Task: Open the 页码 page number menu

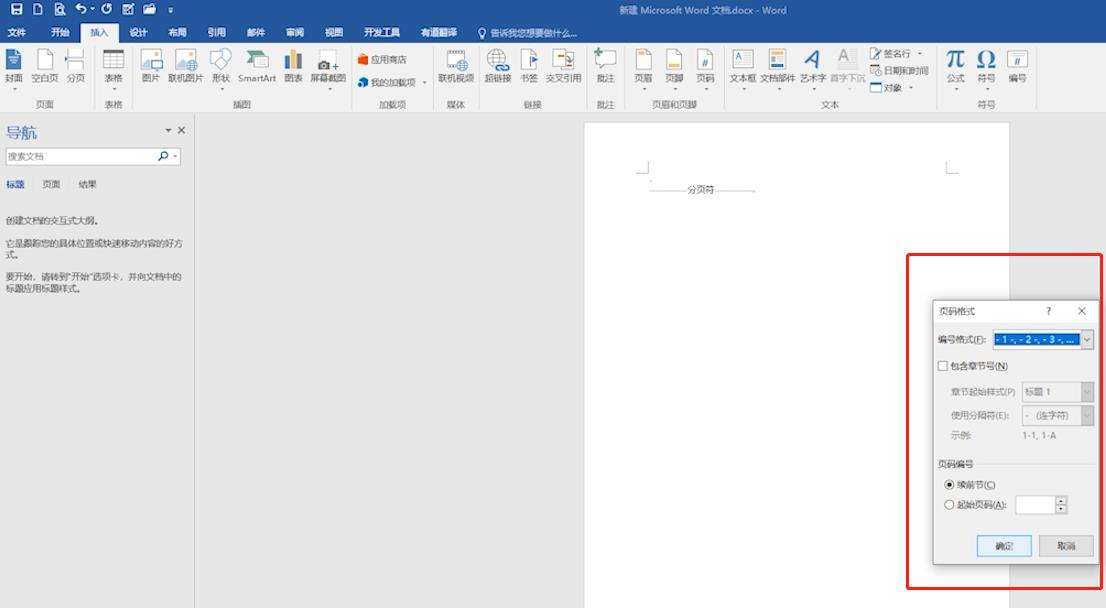Action: [705, 67]
